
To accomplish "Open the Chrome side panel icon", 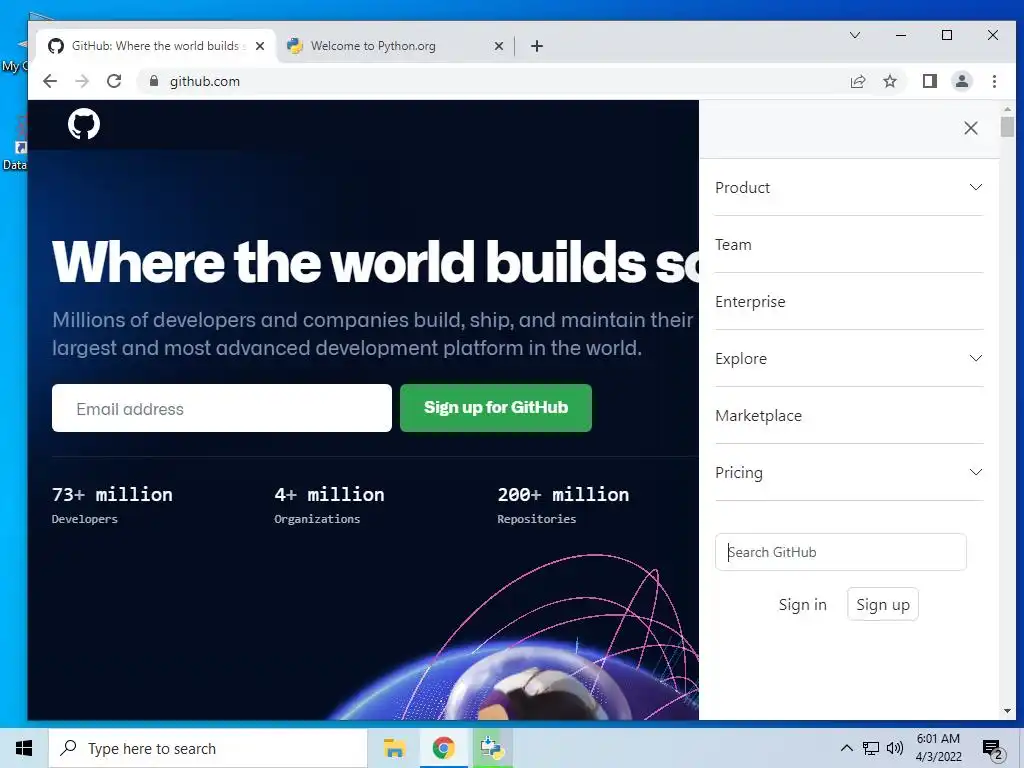I will coord(929,81).
